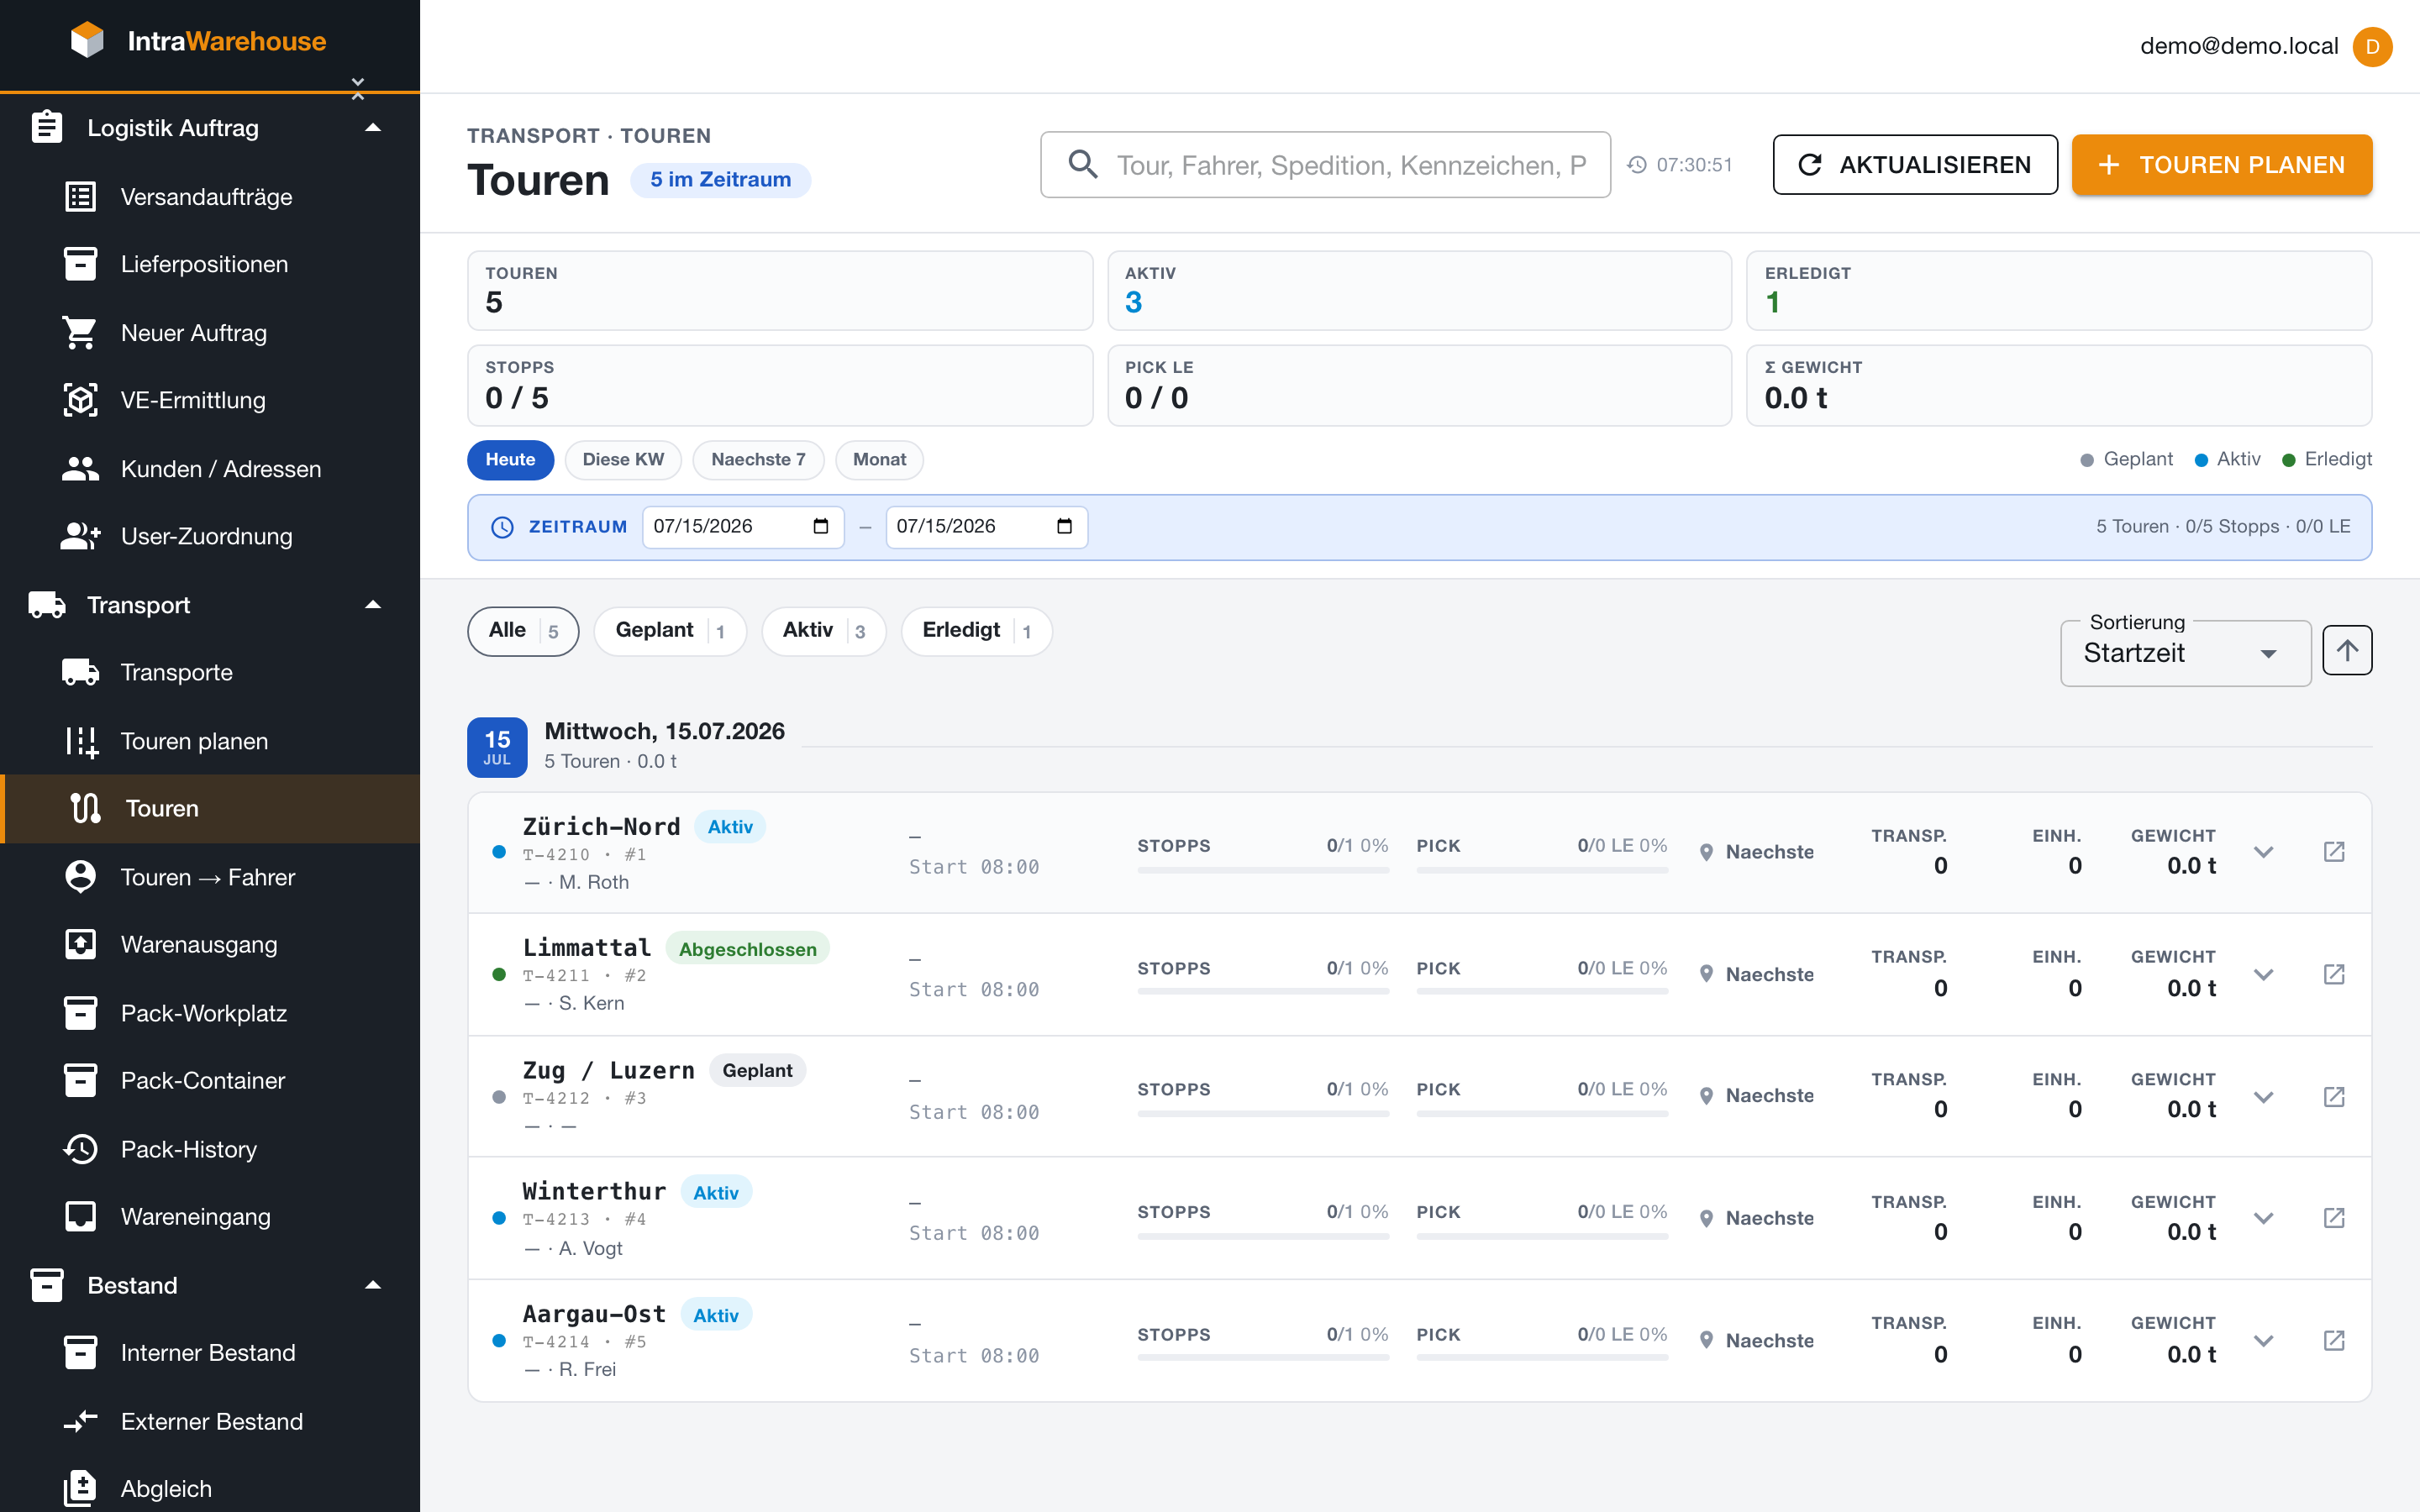Click the user avatar D icon
2420x1512 pixels.
click(2372, 46)
